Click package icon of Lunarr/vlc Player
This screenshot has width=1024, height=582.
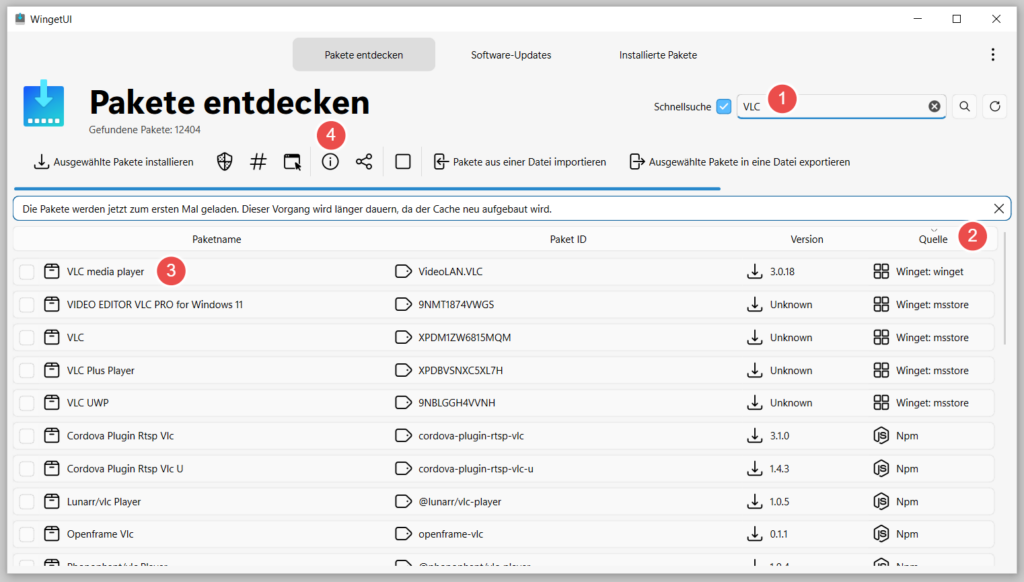pos(52,501)
